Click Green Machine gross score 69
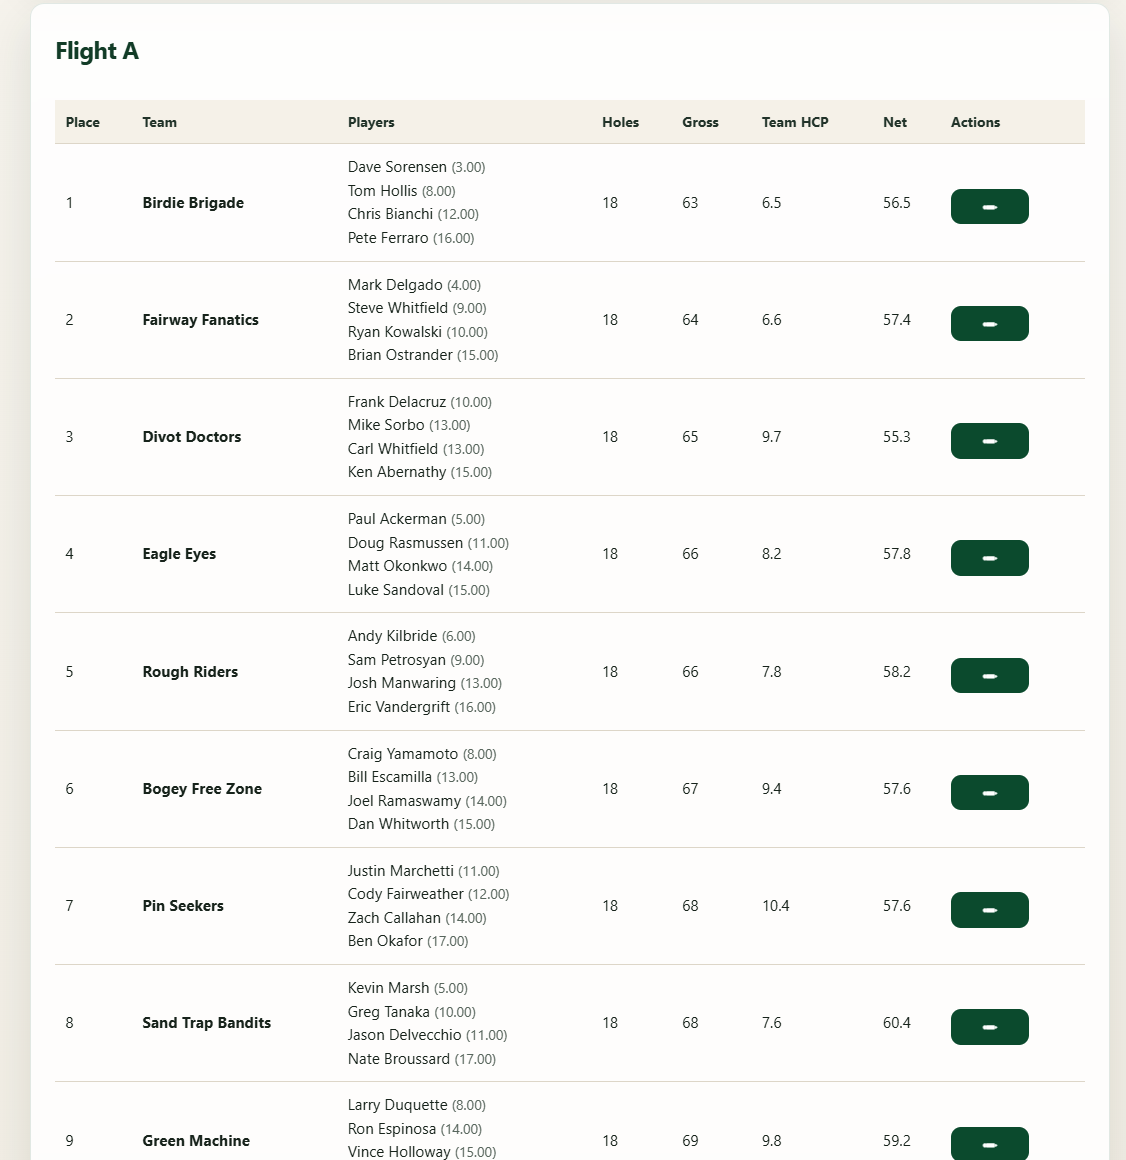 690,1141
